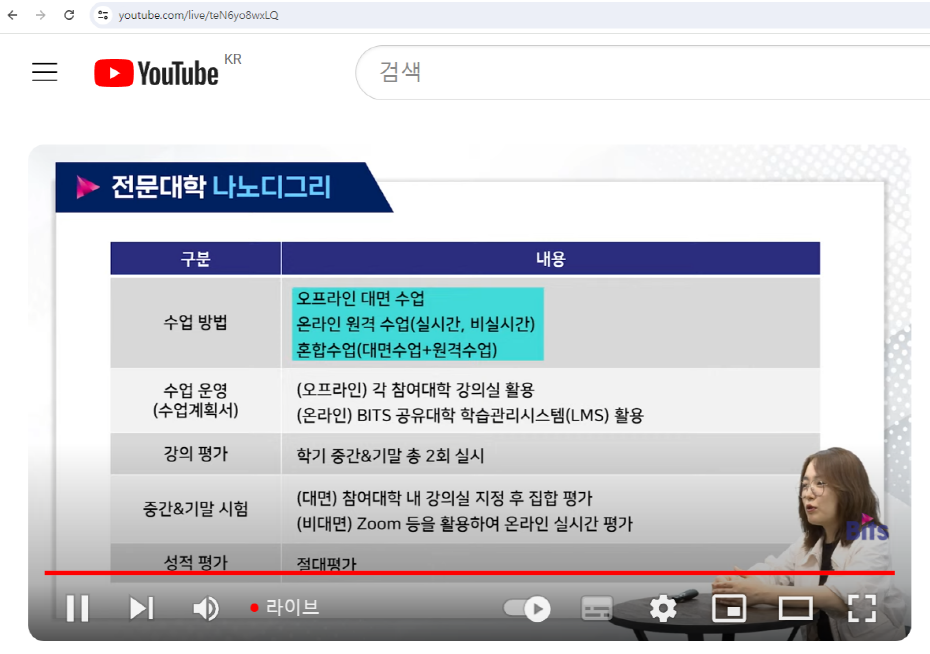Open video settings gear

(663, 608)
